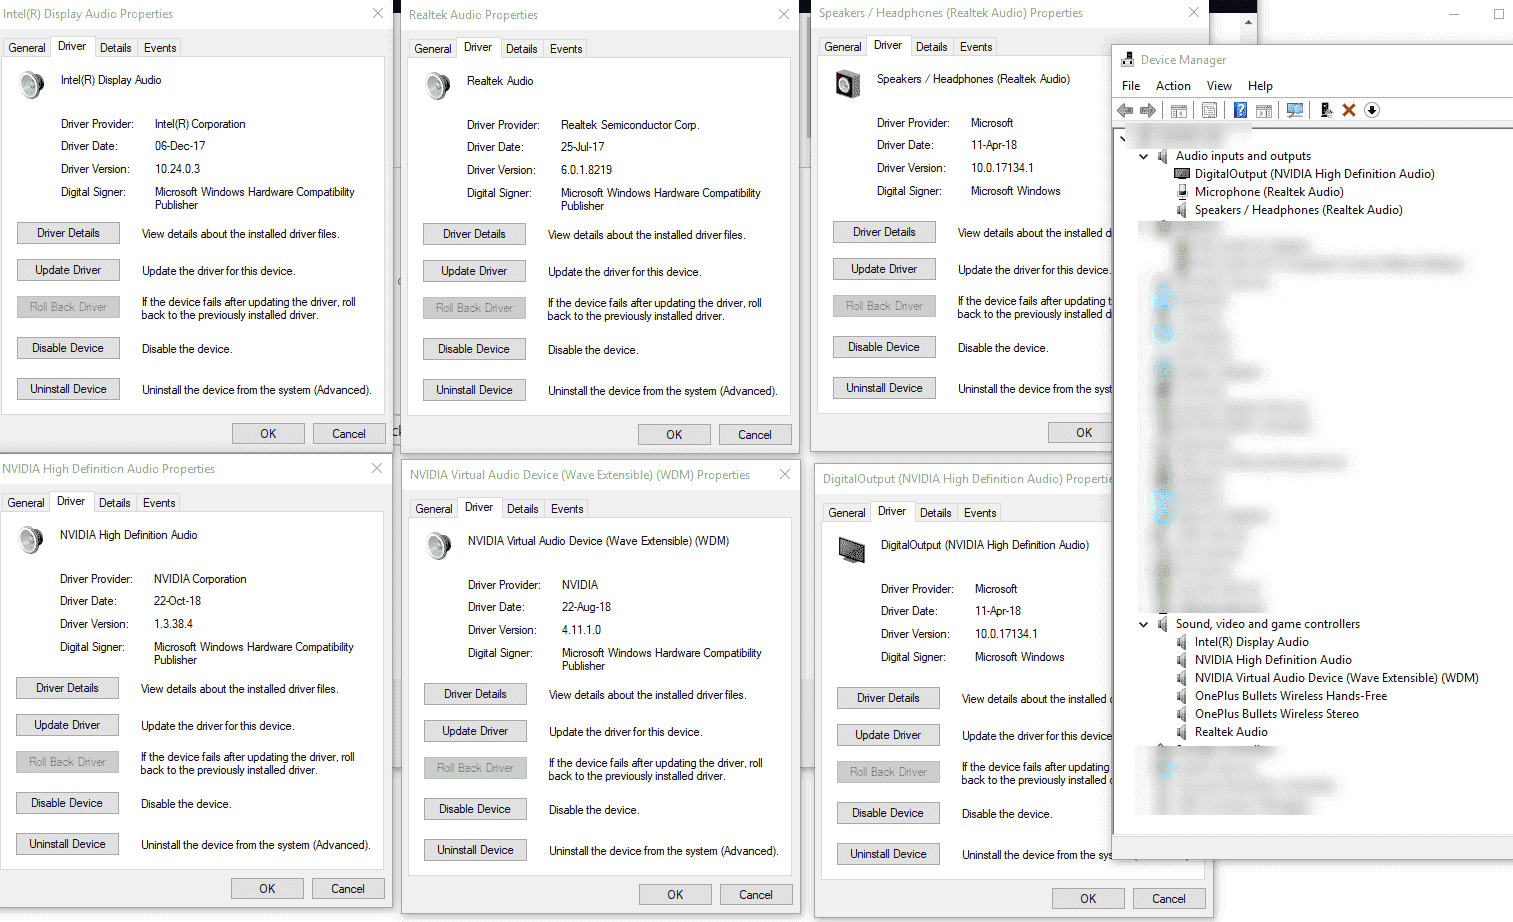Screen dimensions: 1513x922
Task: Click driver date 22-Oct-18 in NVIDIA High Definition Audio Properties
Action: (177, 601)
